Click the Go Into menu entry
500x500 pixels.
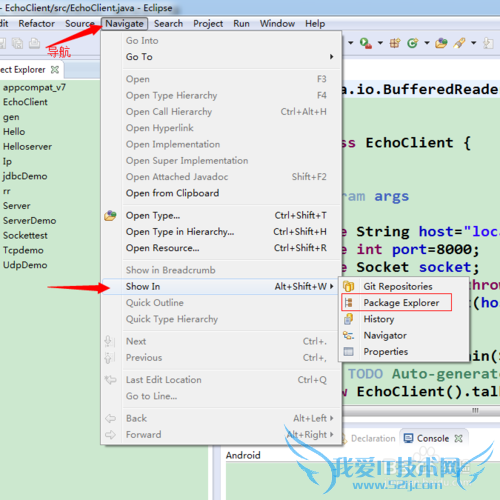[221, 41]
